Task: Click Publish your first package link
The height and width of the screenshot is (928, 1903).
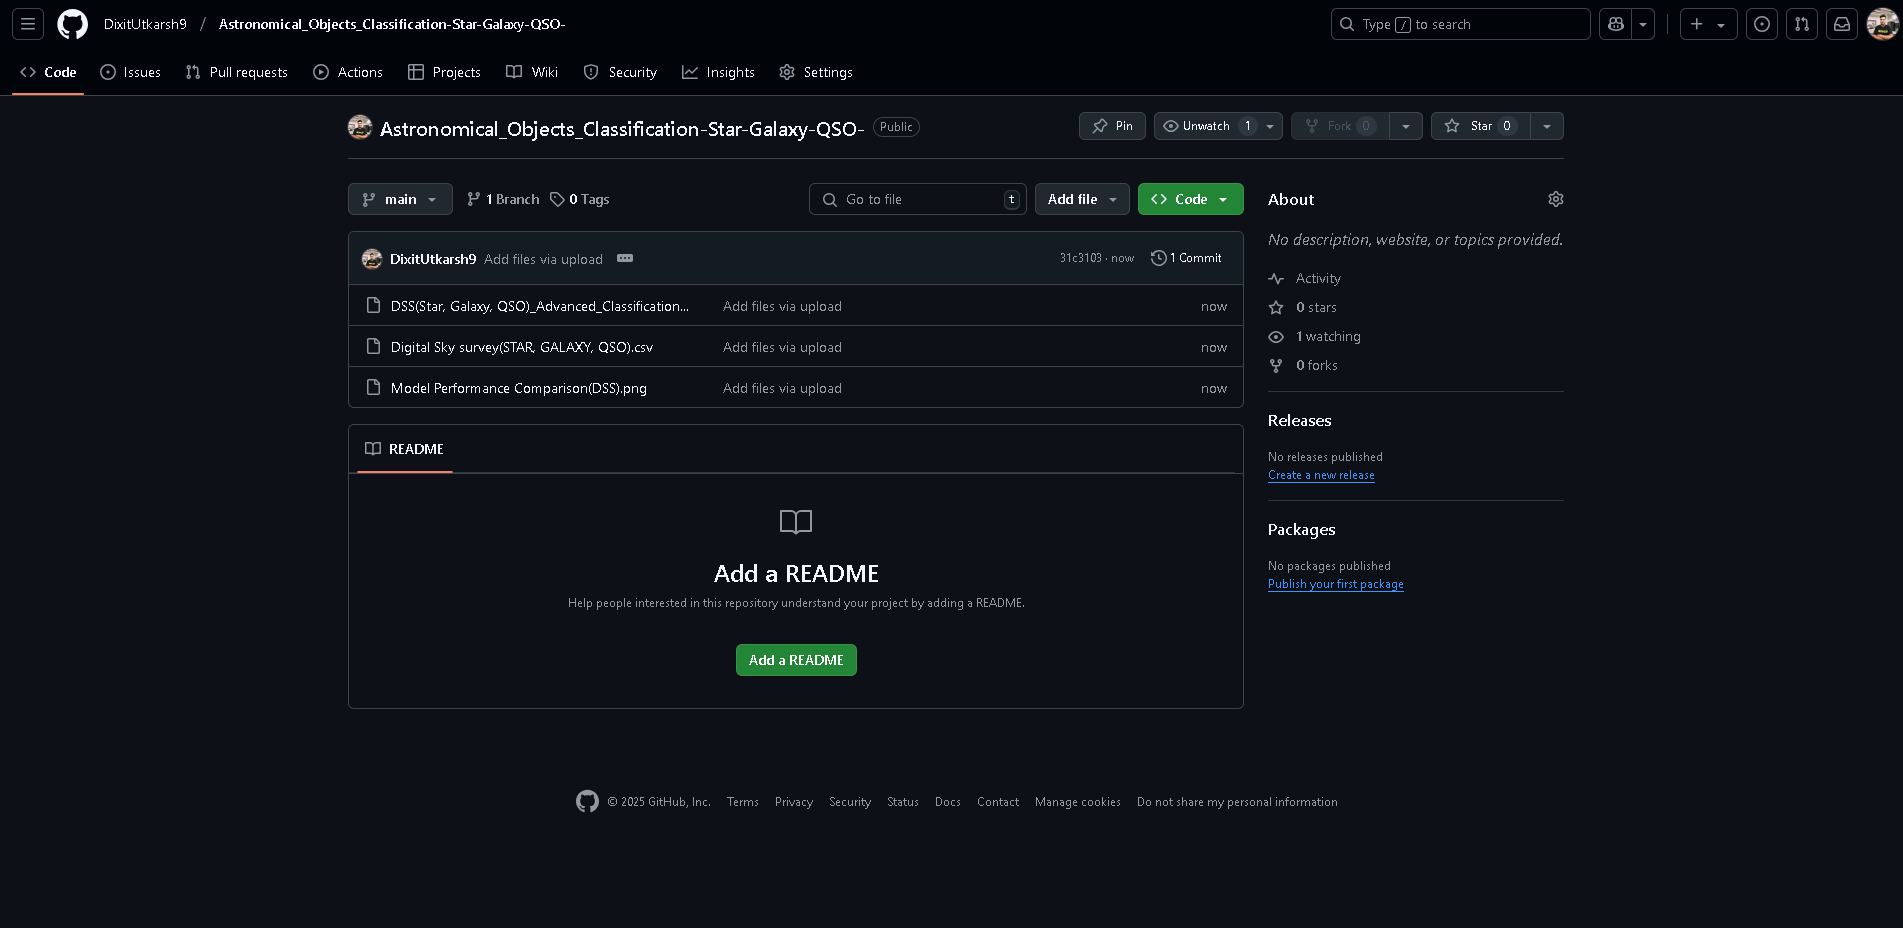Action: coord(1336,584)
